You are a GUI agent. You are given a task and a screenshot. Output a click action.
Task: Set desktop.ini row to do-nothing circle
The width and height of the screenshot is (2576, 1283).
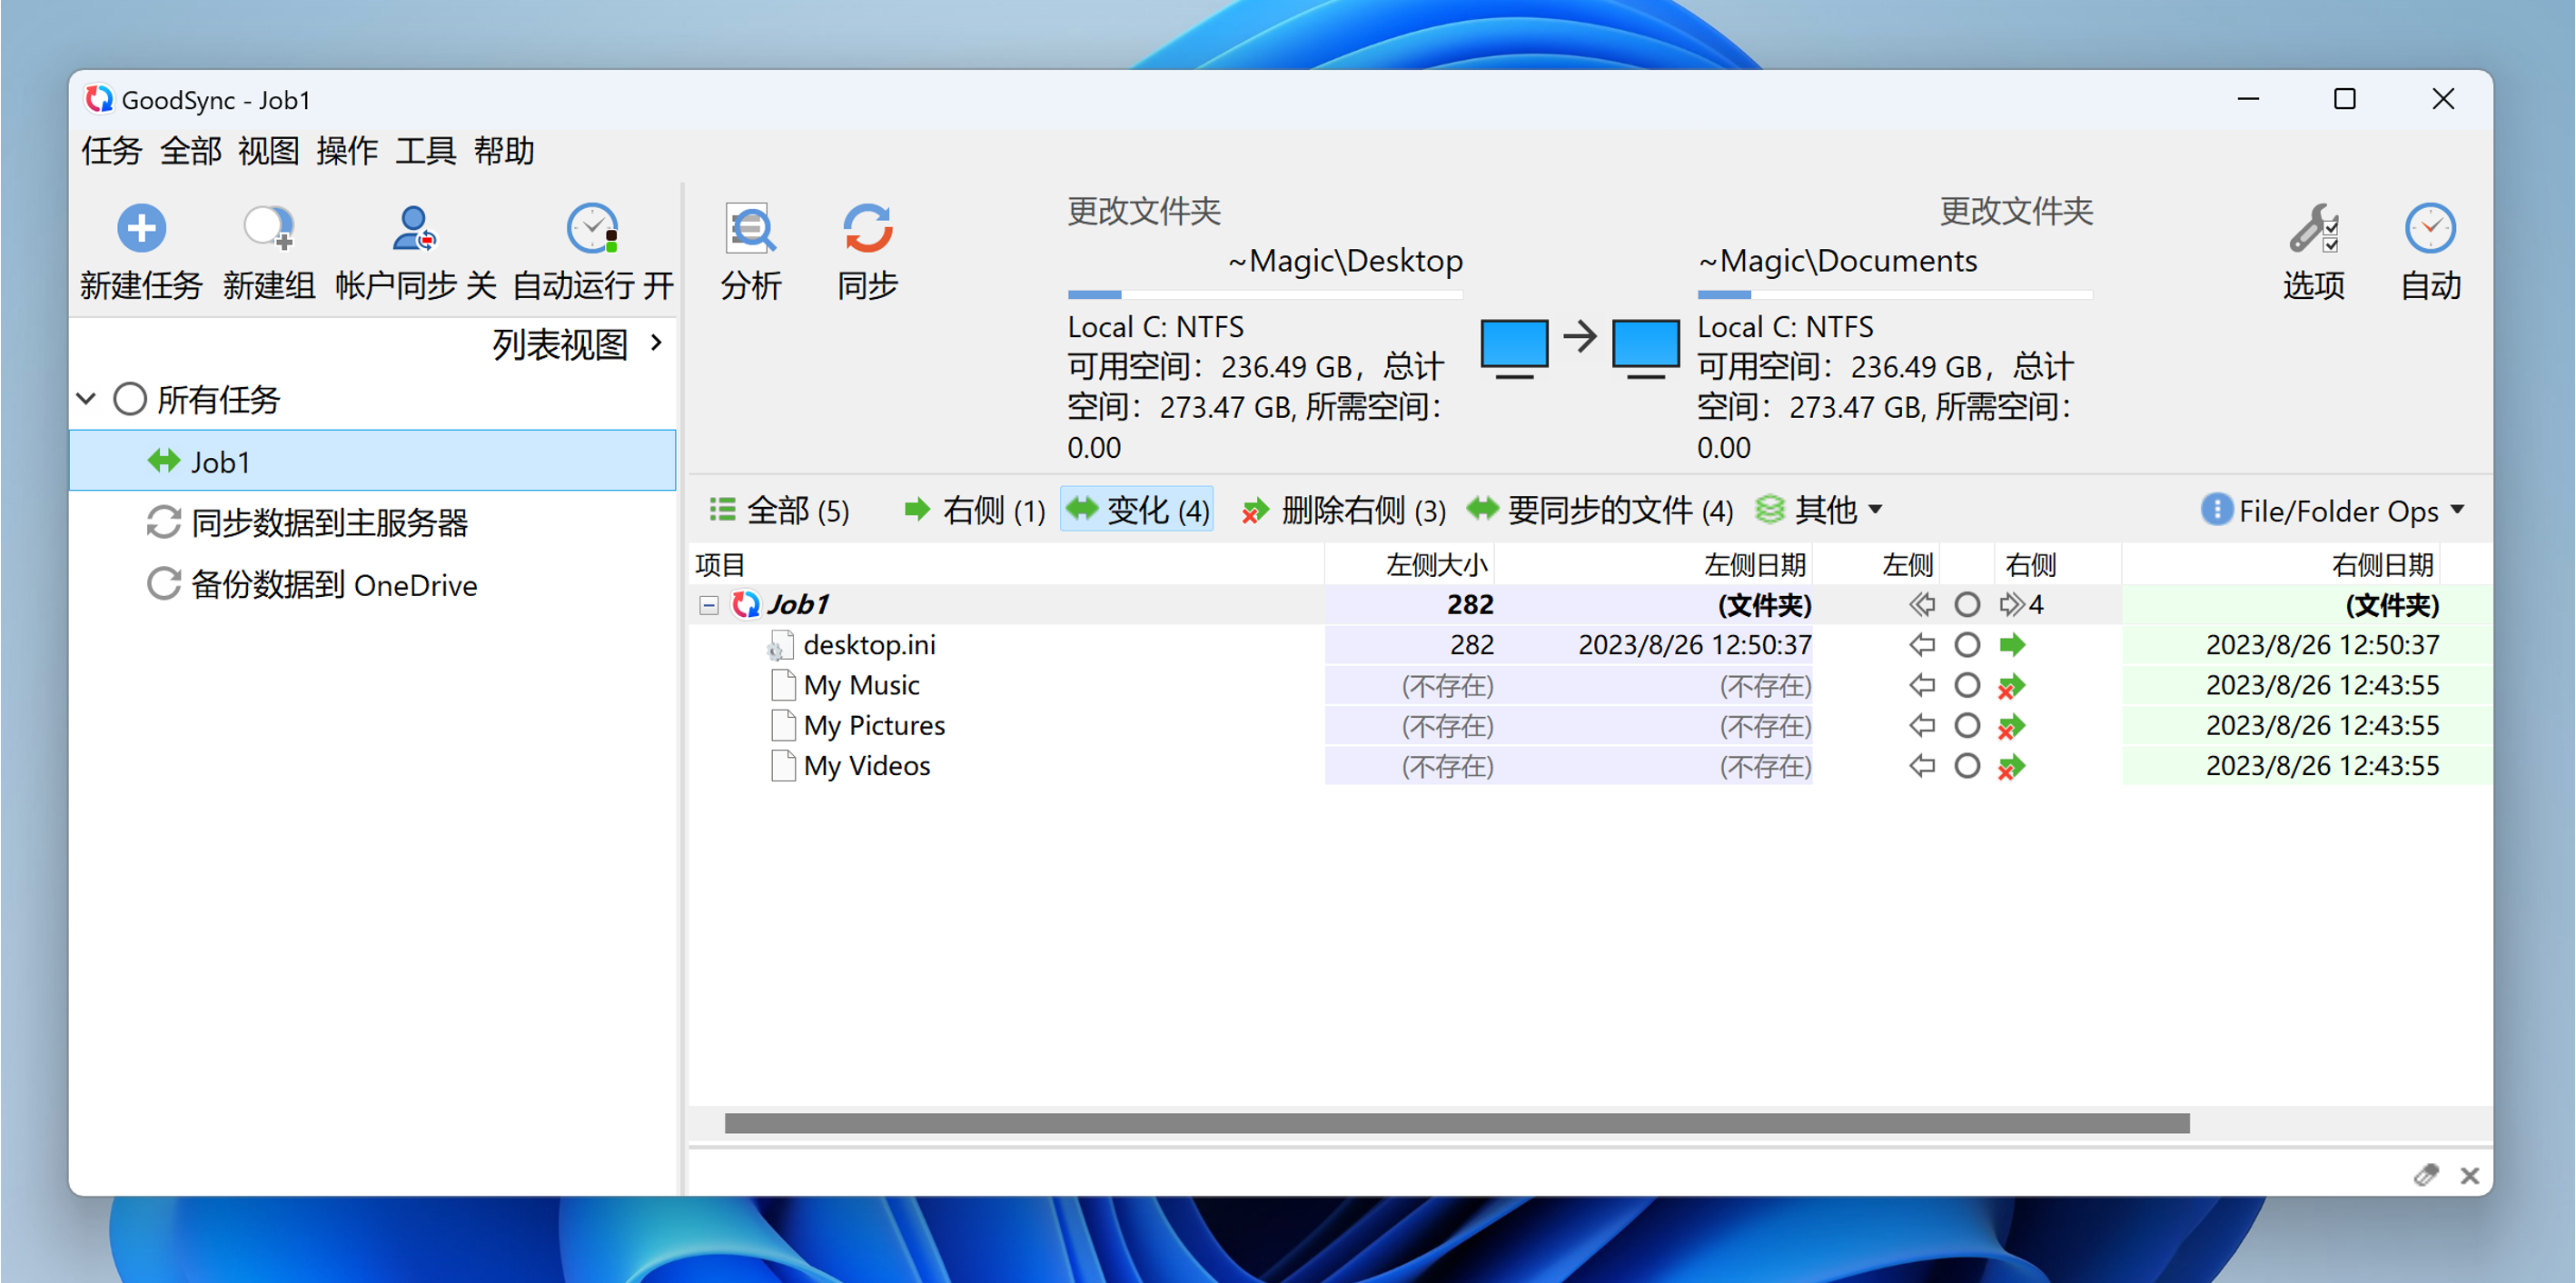1967,645
